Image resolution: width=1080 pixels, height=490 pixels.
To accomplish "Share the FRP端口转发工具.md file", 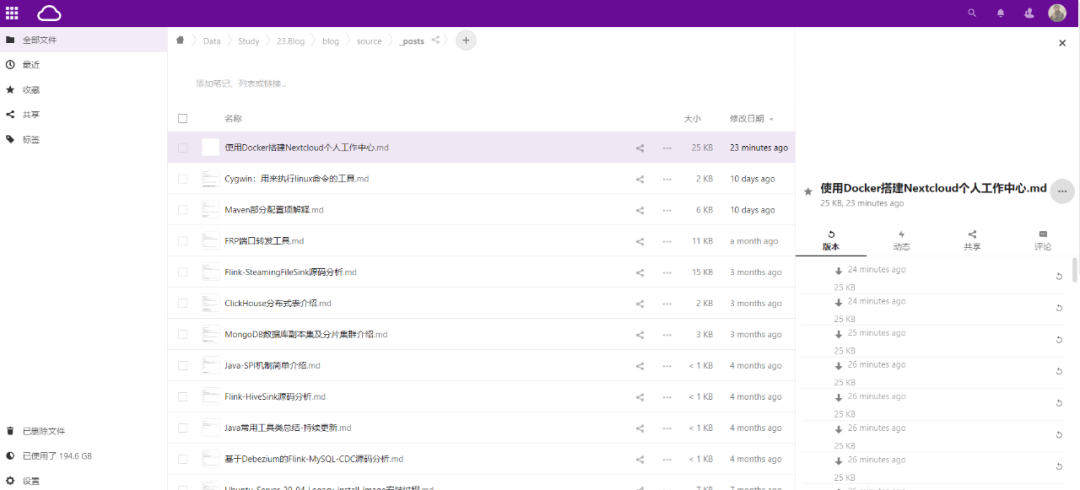I will click(640, 241).
